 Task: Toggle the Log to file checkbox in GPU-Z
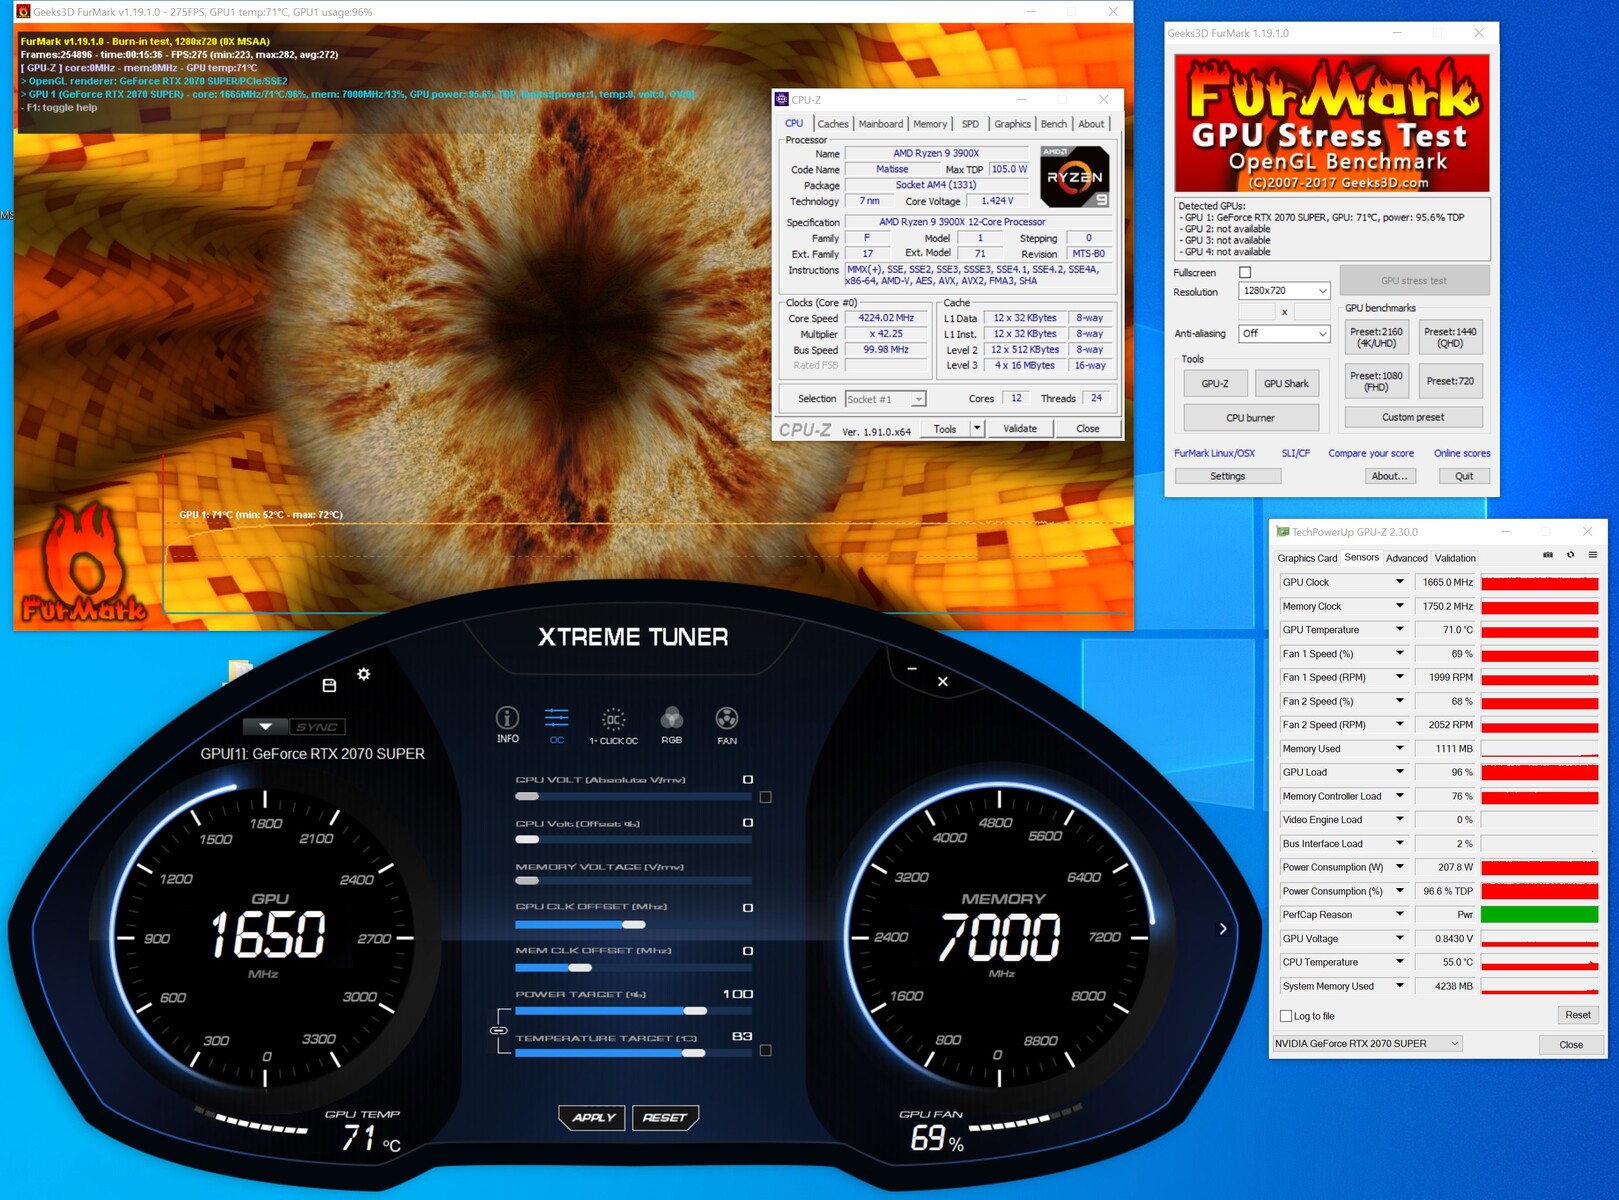tap(1286, 1016)
